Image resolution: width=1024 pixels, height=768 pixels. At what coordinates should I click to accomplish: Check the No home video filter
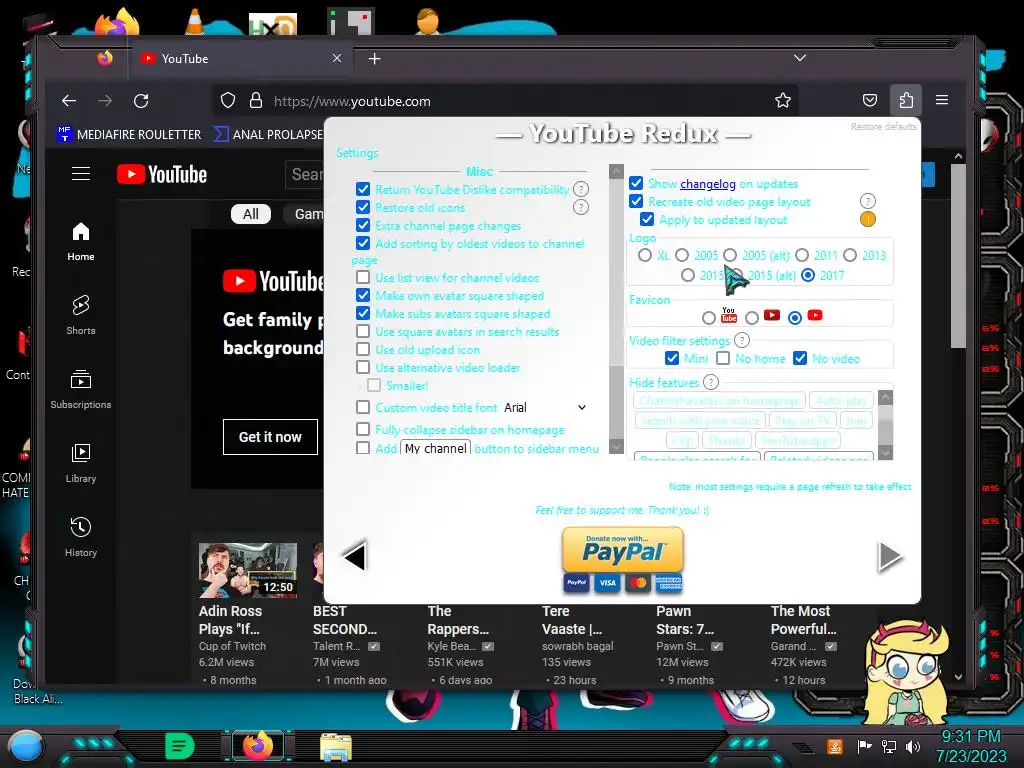click(723, 358)
